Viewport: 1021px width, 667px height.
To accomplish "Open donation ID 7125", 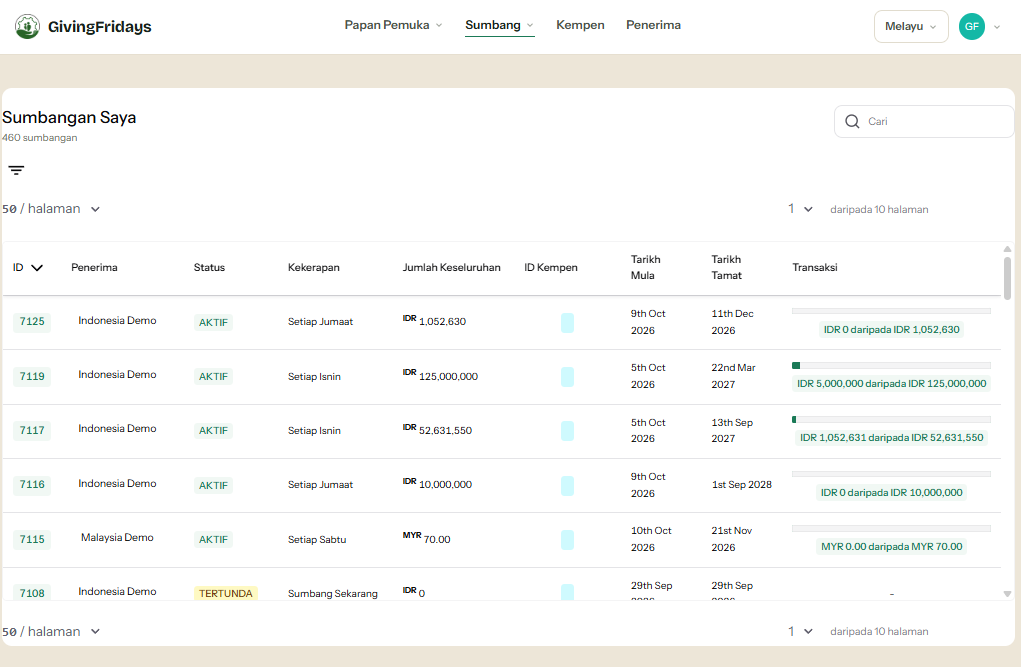I will coord(32,322).
